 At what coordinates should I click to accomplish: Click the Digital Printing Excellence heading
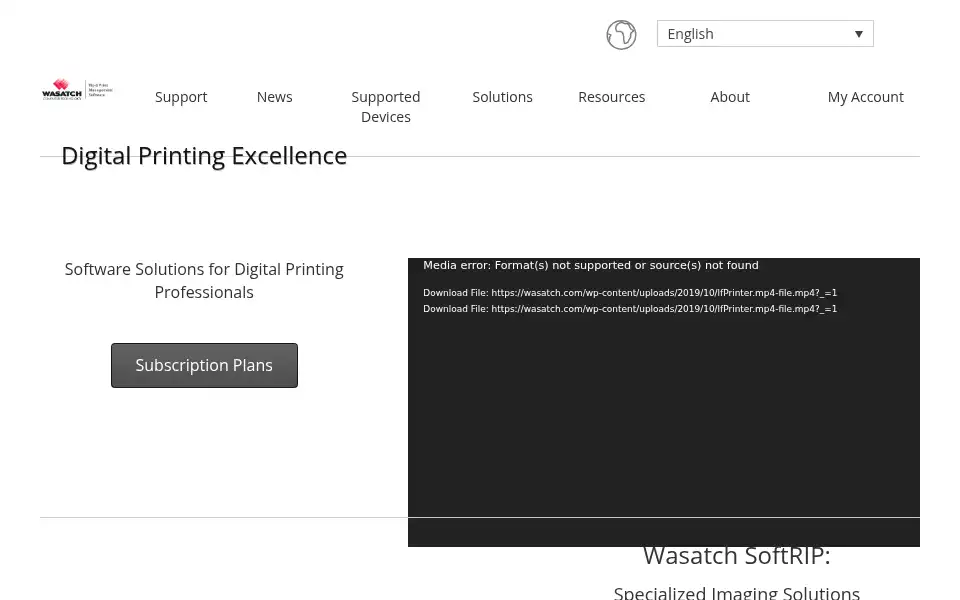pyautogui.click(x=204, y=156)
